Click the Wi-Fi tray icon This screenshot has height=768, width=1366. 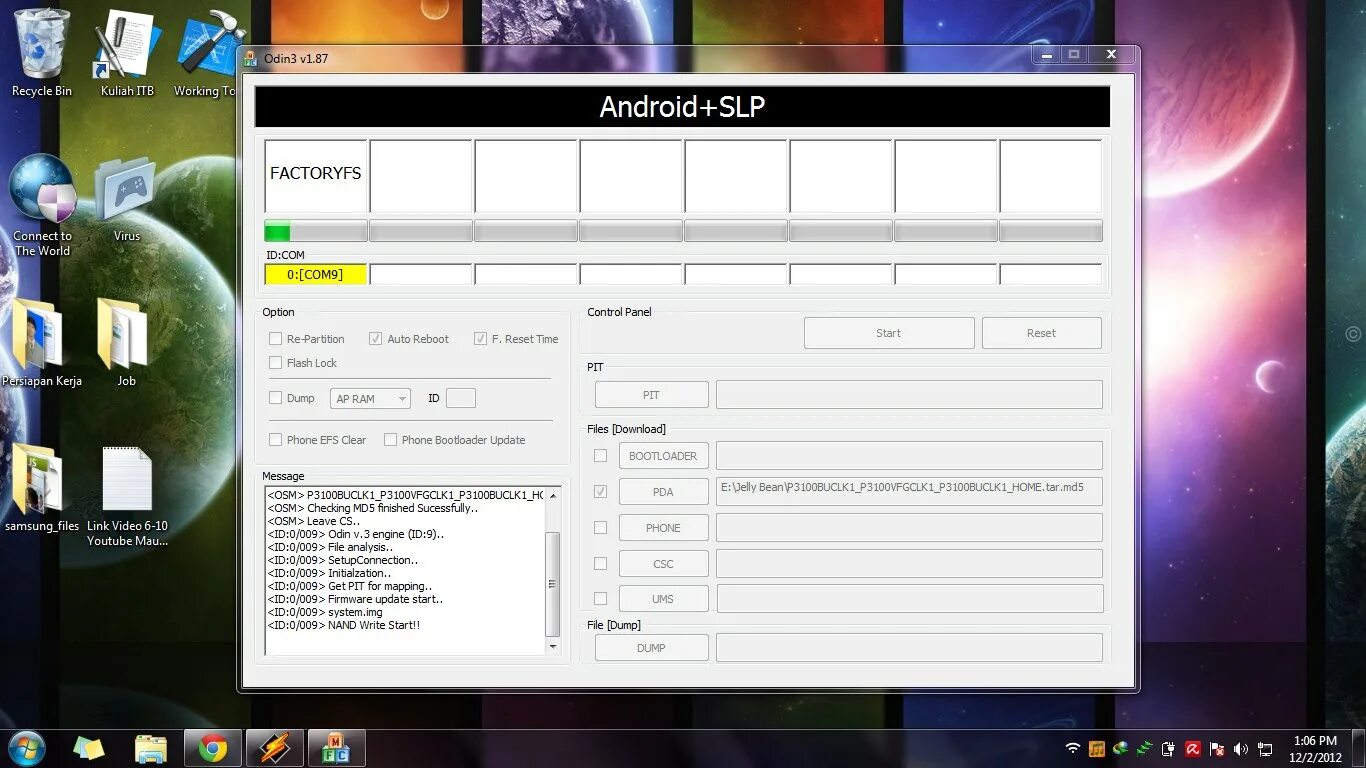1073,748
